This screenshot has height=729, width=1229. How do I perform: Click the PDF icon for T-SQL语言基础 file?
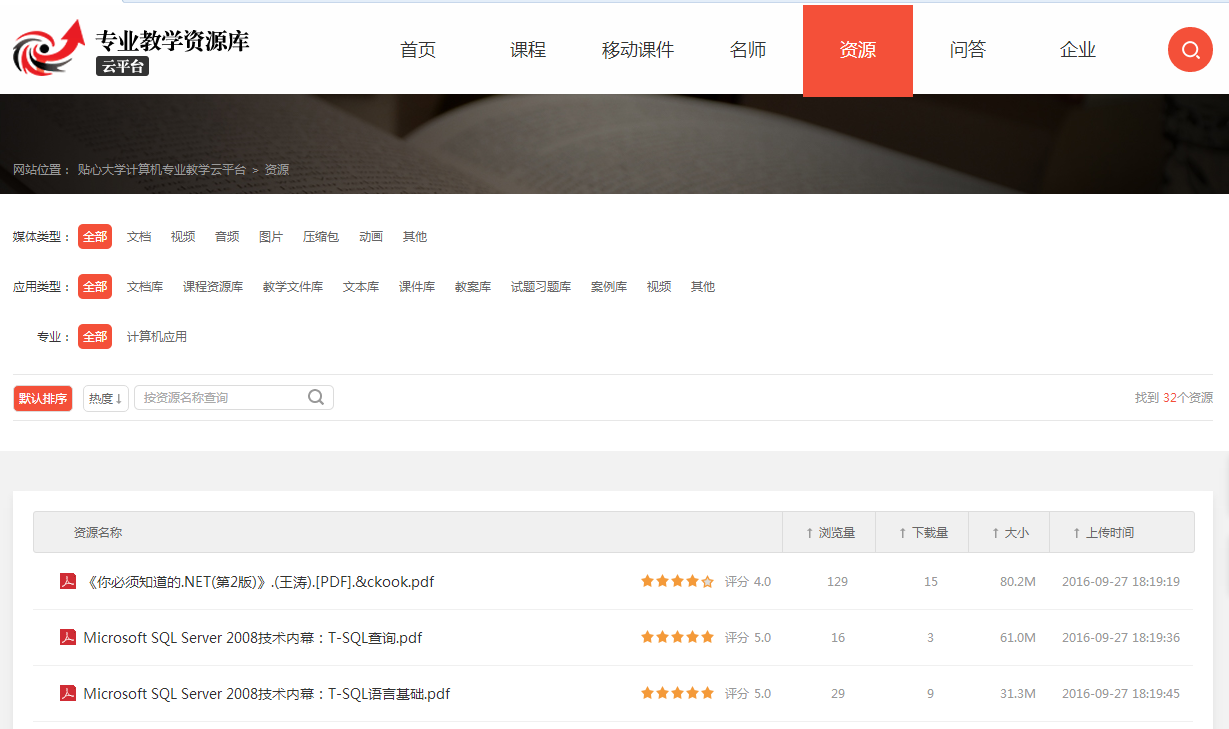pos(68,694)
